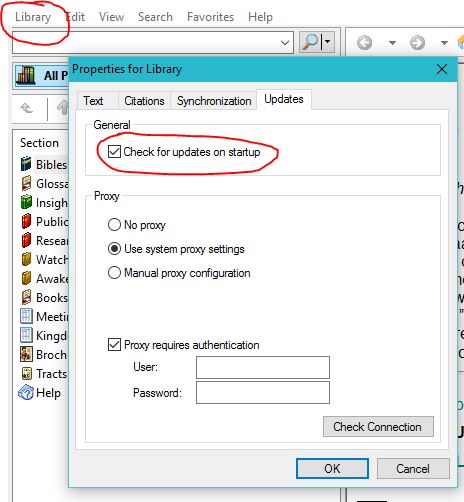Screen dimensions: 464x502
Task: Open the Glossary section icon
Action: click(26, 183)
